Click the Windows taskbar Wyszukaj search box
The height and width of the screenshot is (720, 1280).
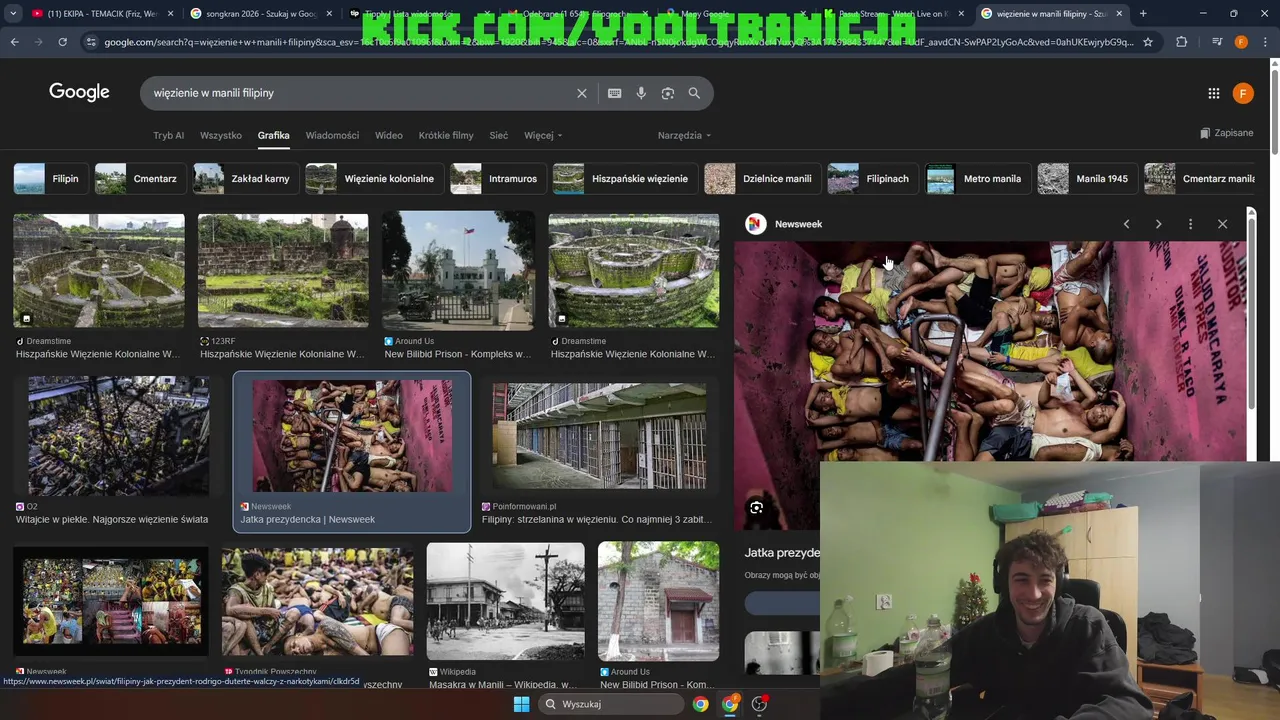[610, 704]
